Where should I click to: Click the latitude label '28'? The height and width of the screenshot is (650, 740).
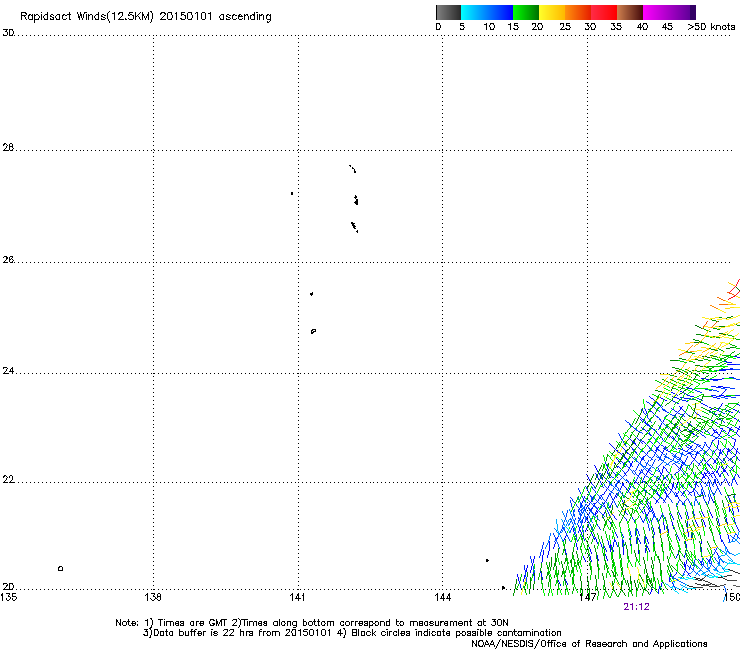click(8, 147)
